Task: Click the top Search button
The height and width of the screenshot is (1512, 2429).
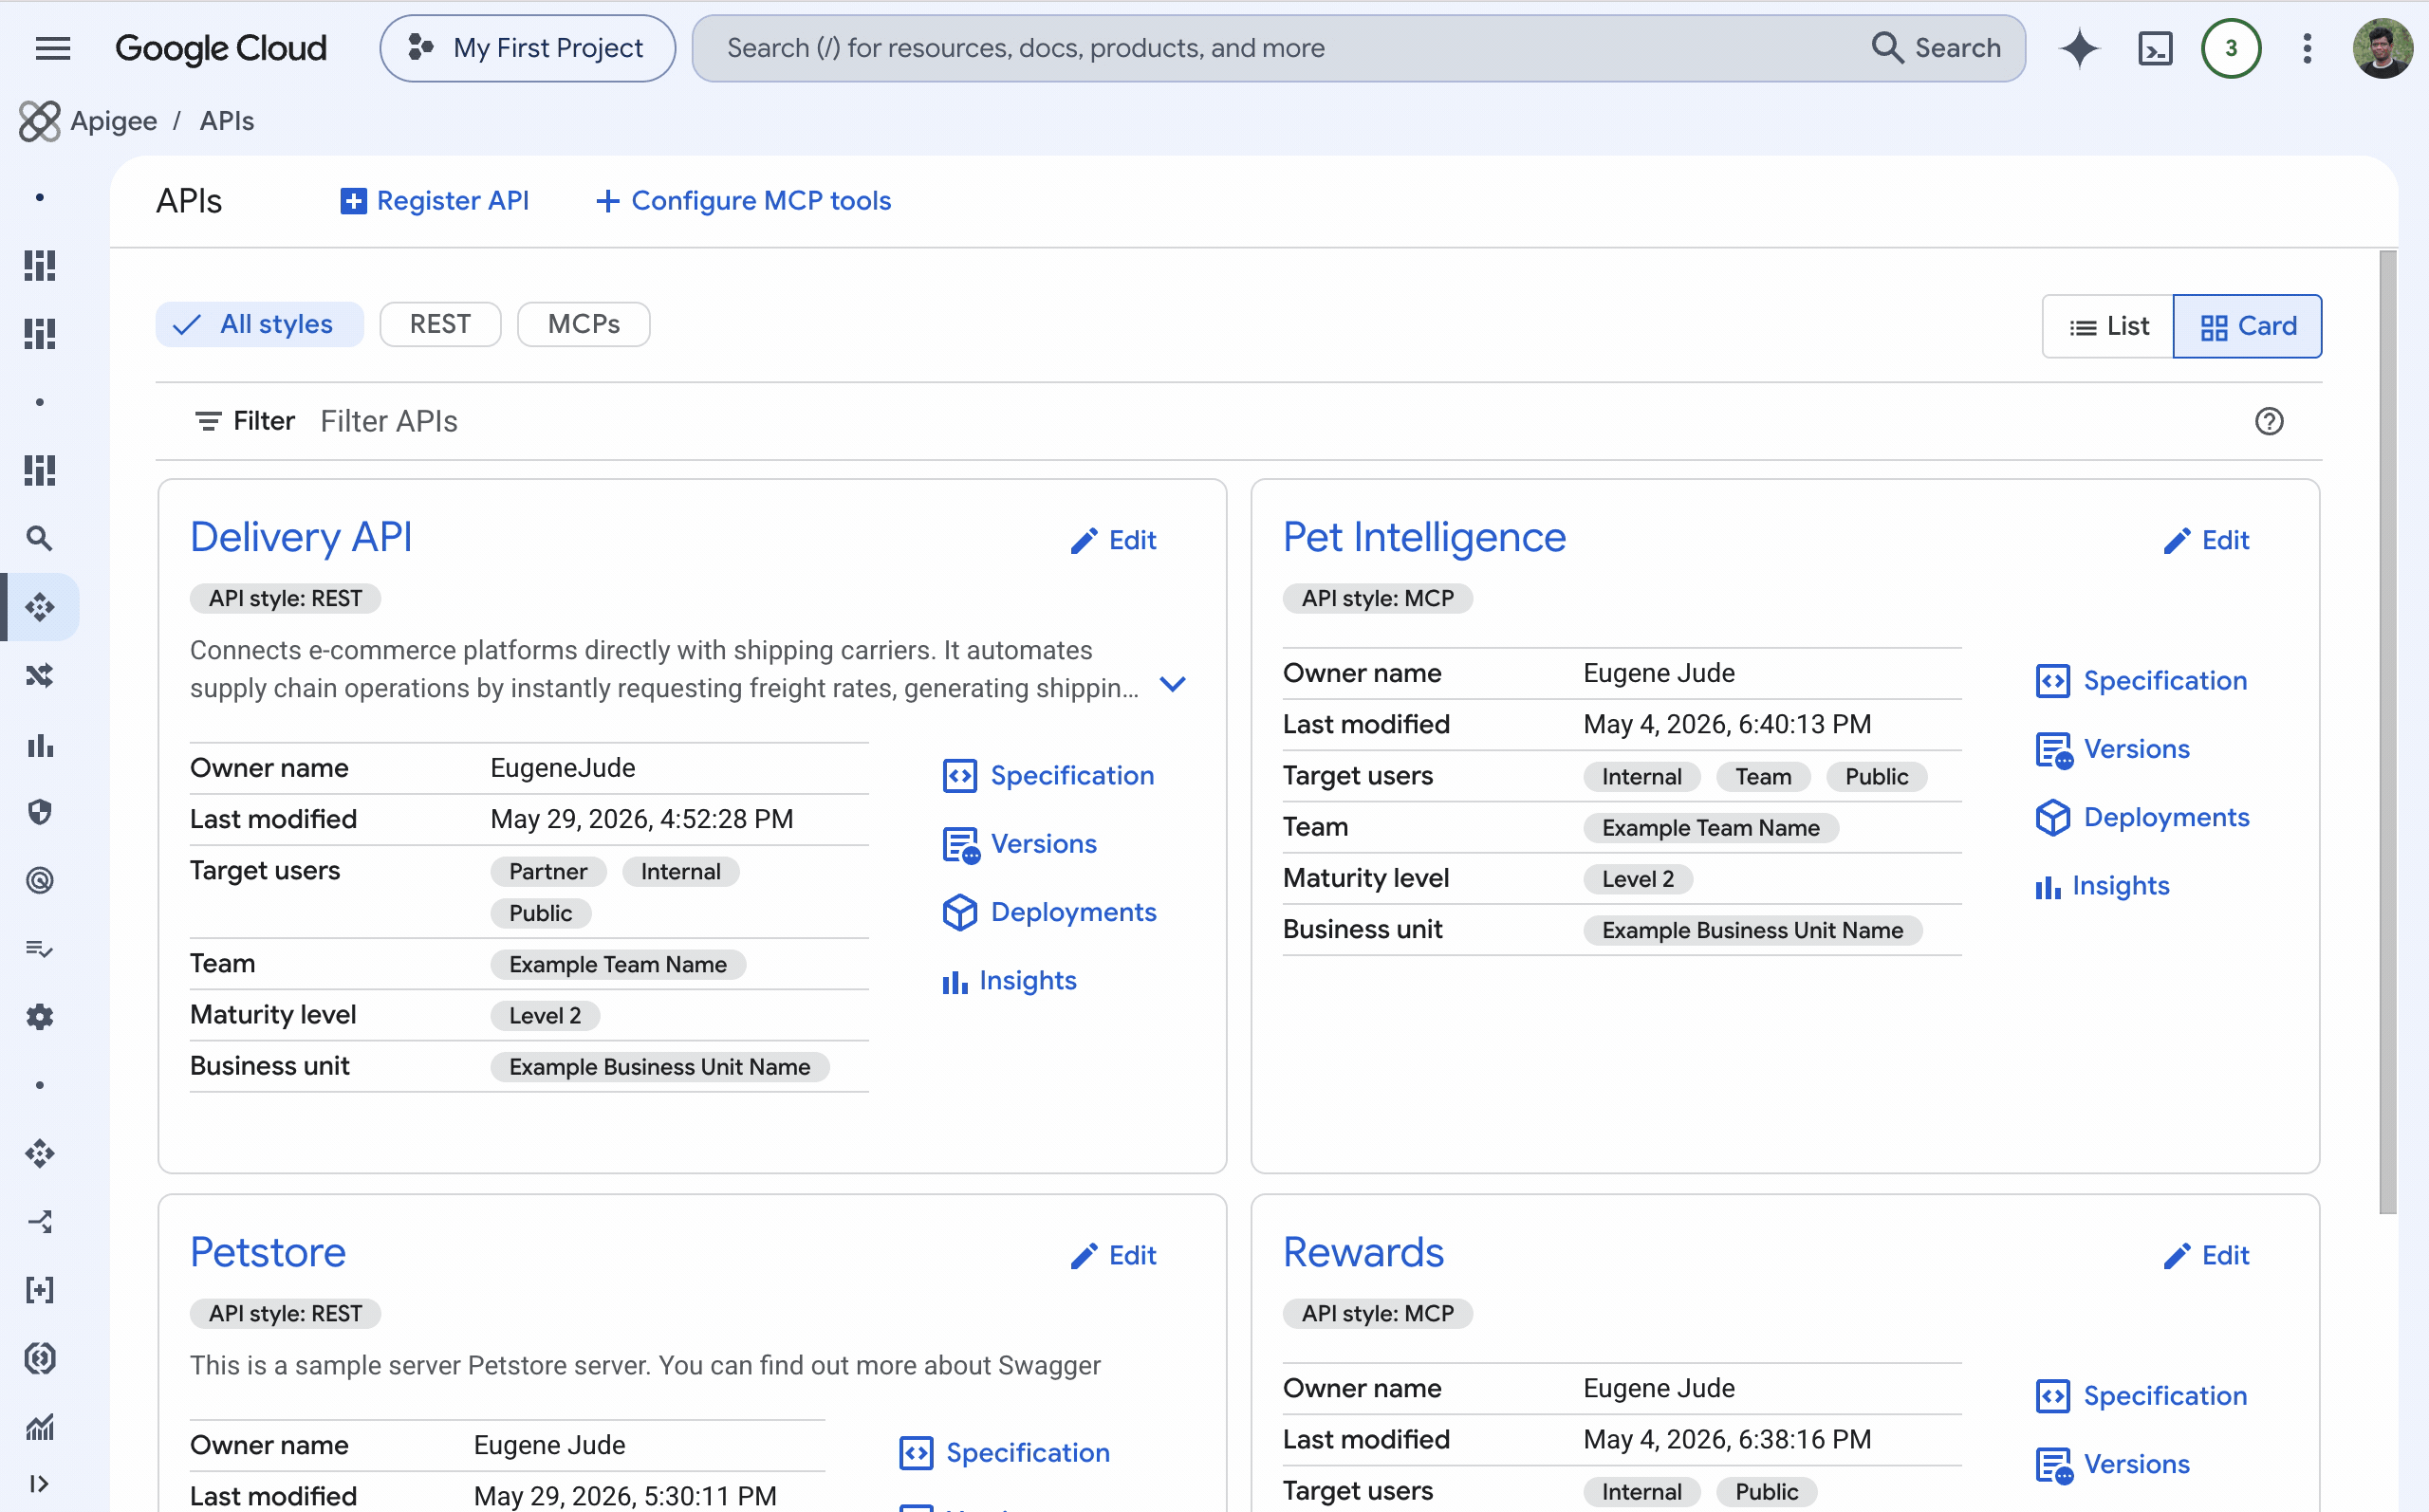Action: click(1936, 48)
